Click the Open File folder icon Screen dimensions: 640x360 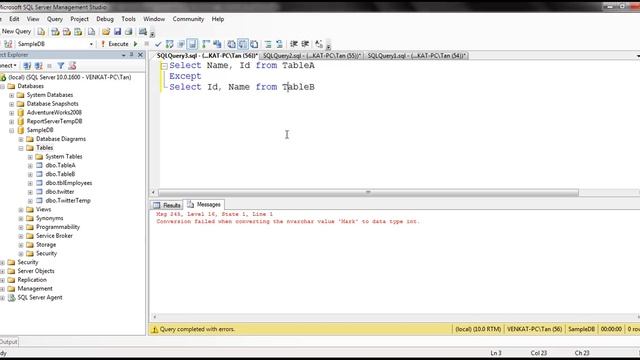coord(106,32)
